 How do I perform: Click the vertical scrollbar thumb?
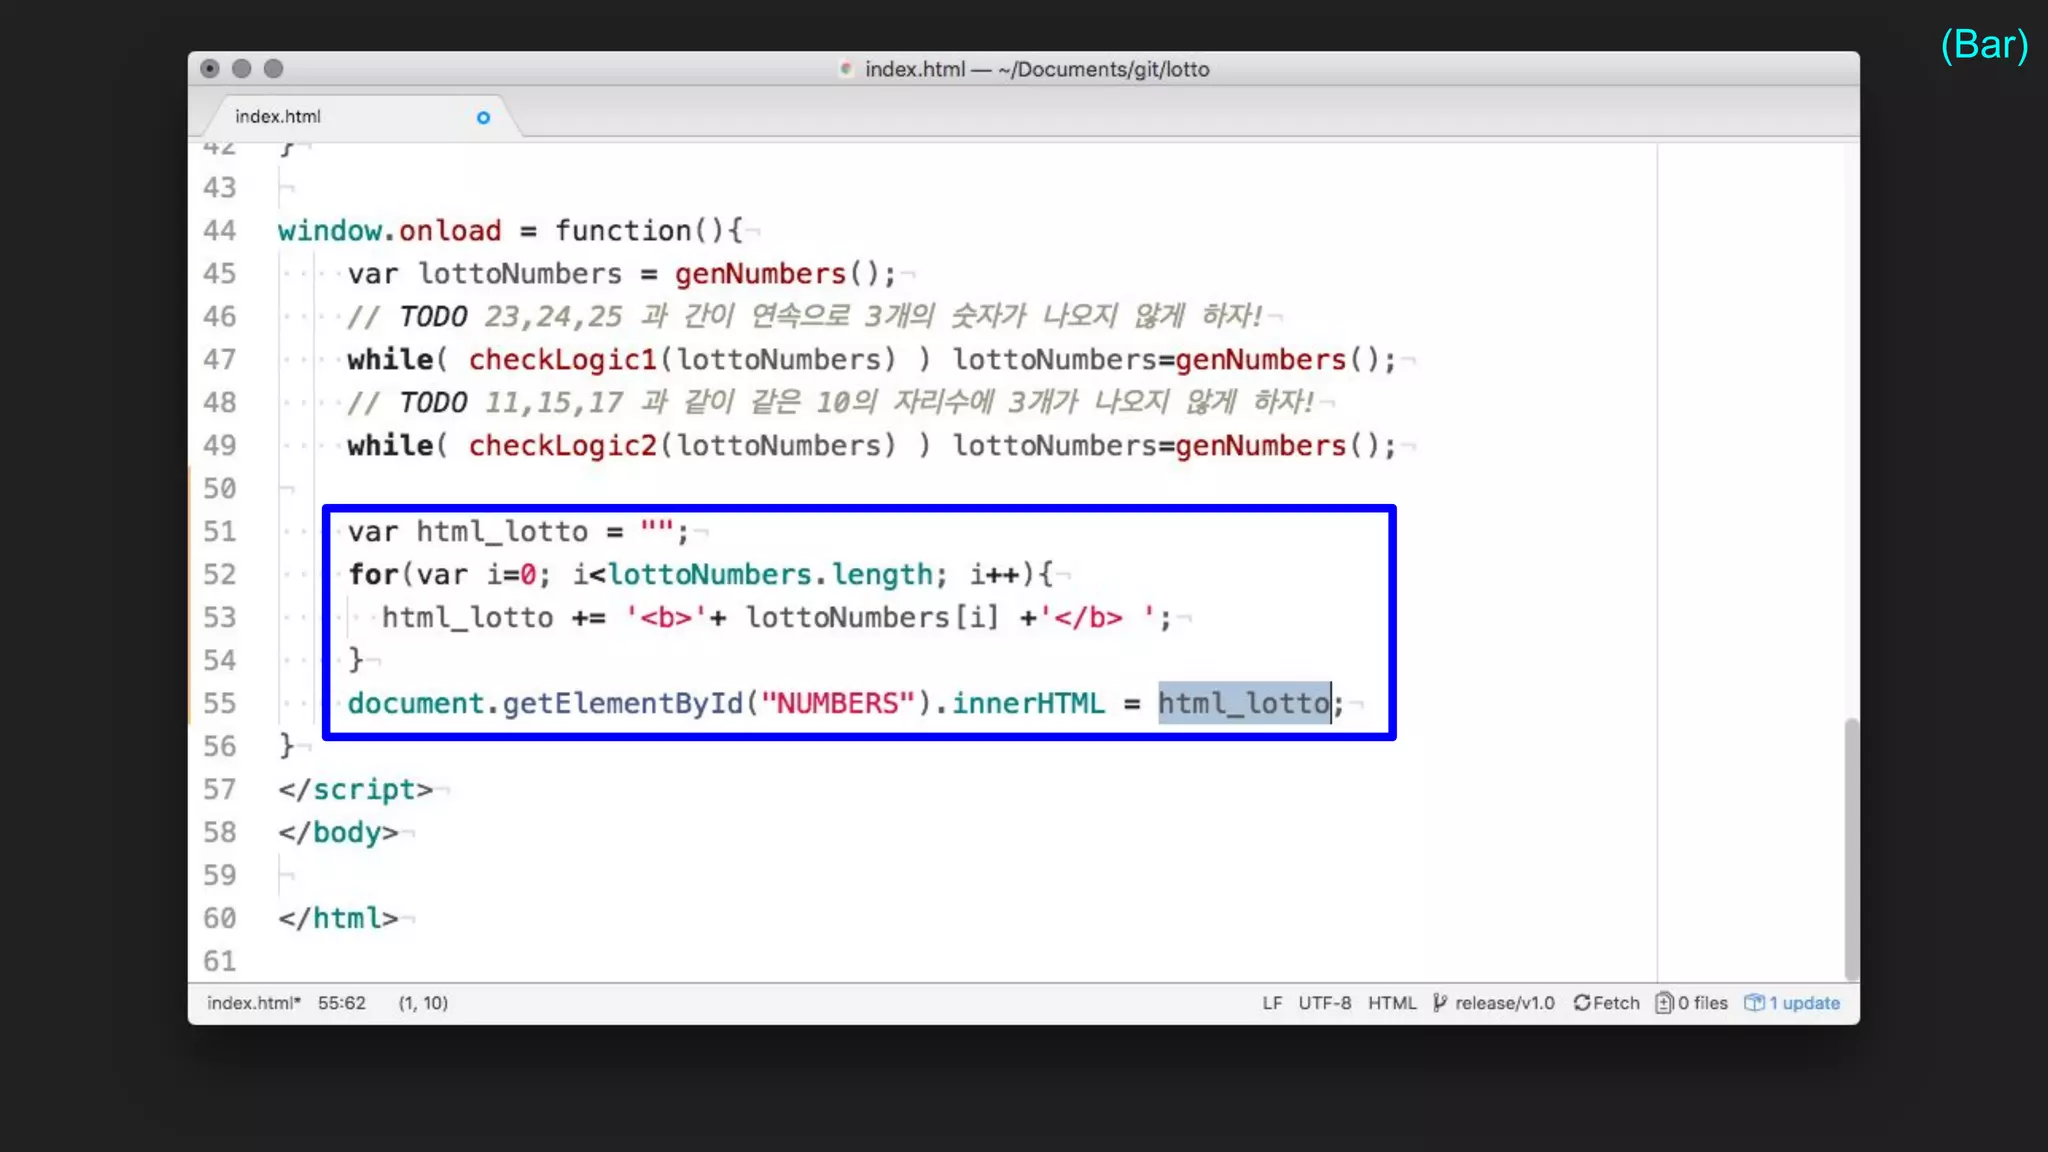(1851, 850)
